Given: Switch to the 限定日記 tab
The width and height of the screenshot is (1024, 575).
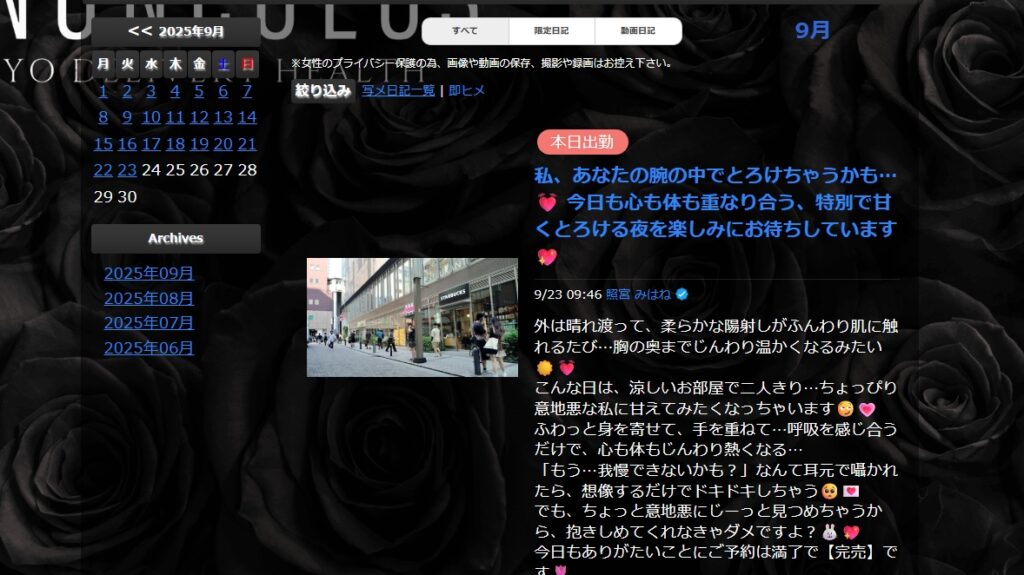Looking at the screenshot, I should tap(551, 31).
